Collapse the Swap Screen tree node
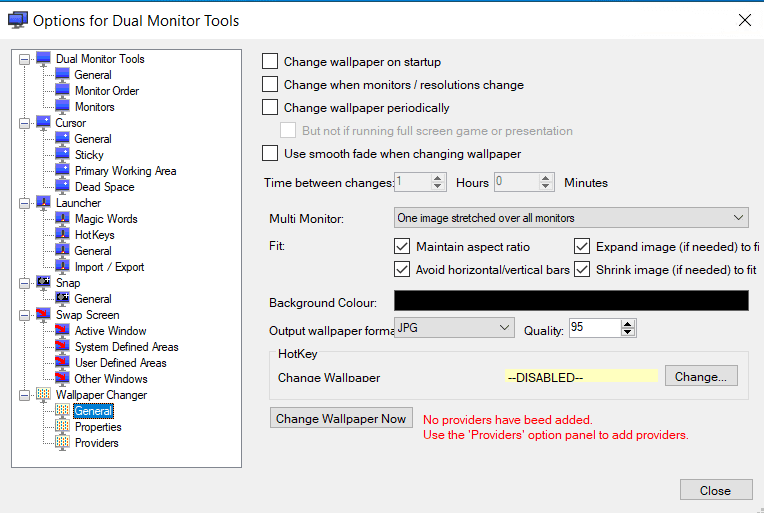This screenshot has width=764, height=513. [x=24, y=315]
